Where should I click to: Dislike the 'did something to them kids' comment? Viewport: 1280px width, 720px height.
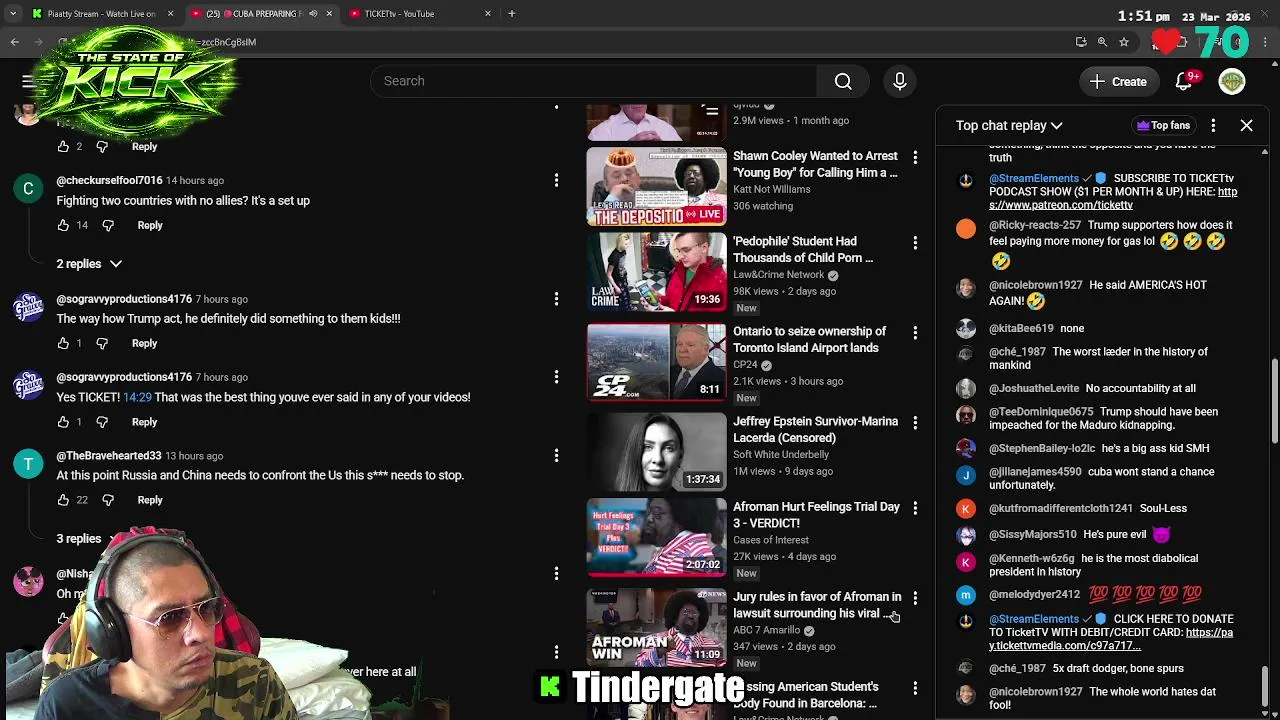tap(102, 343)
